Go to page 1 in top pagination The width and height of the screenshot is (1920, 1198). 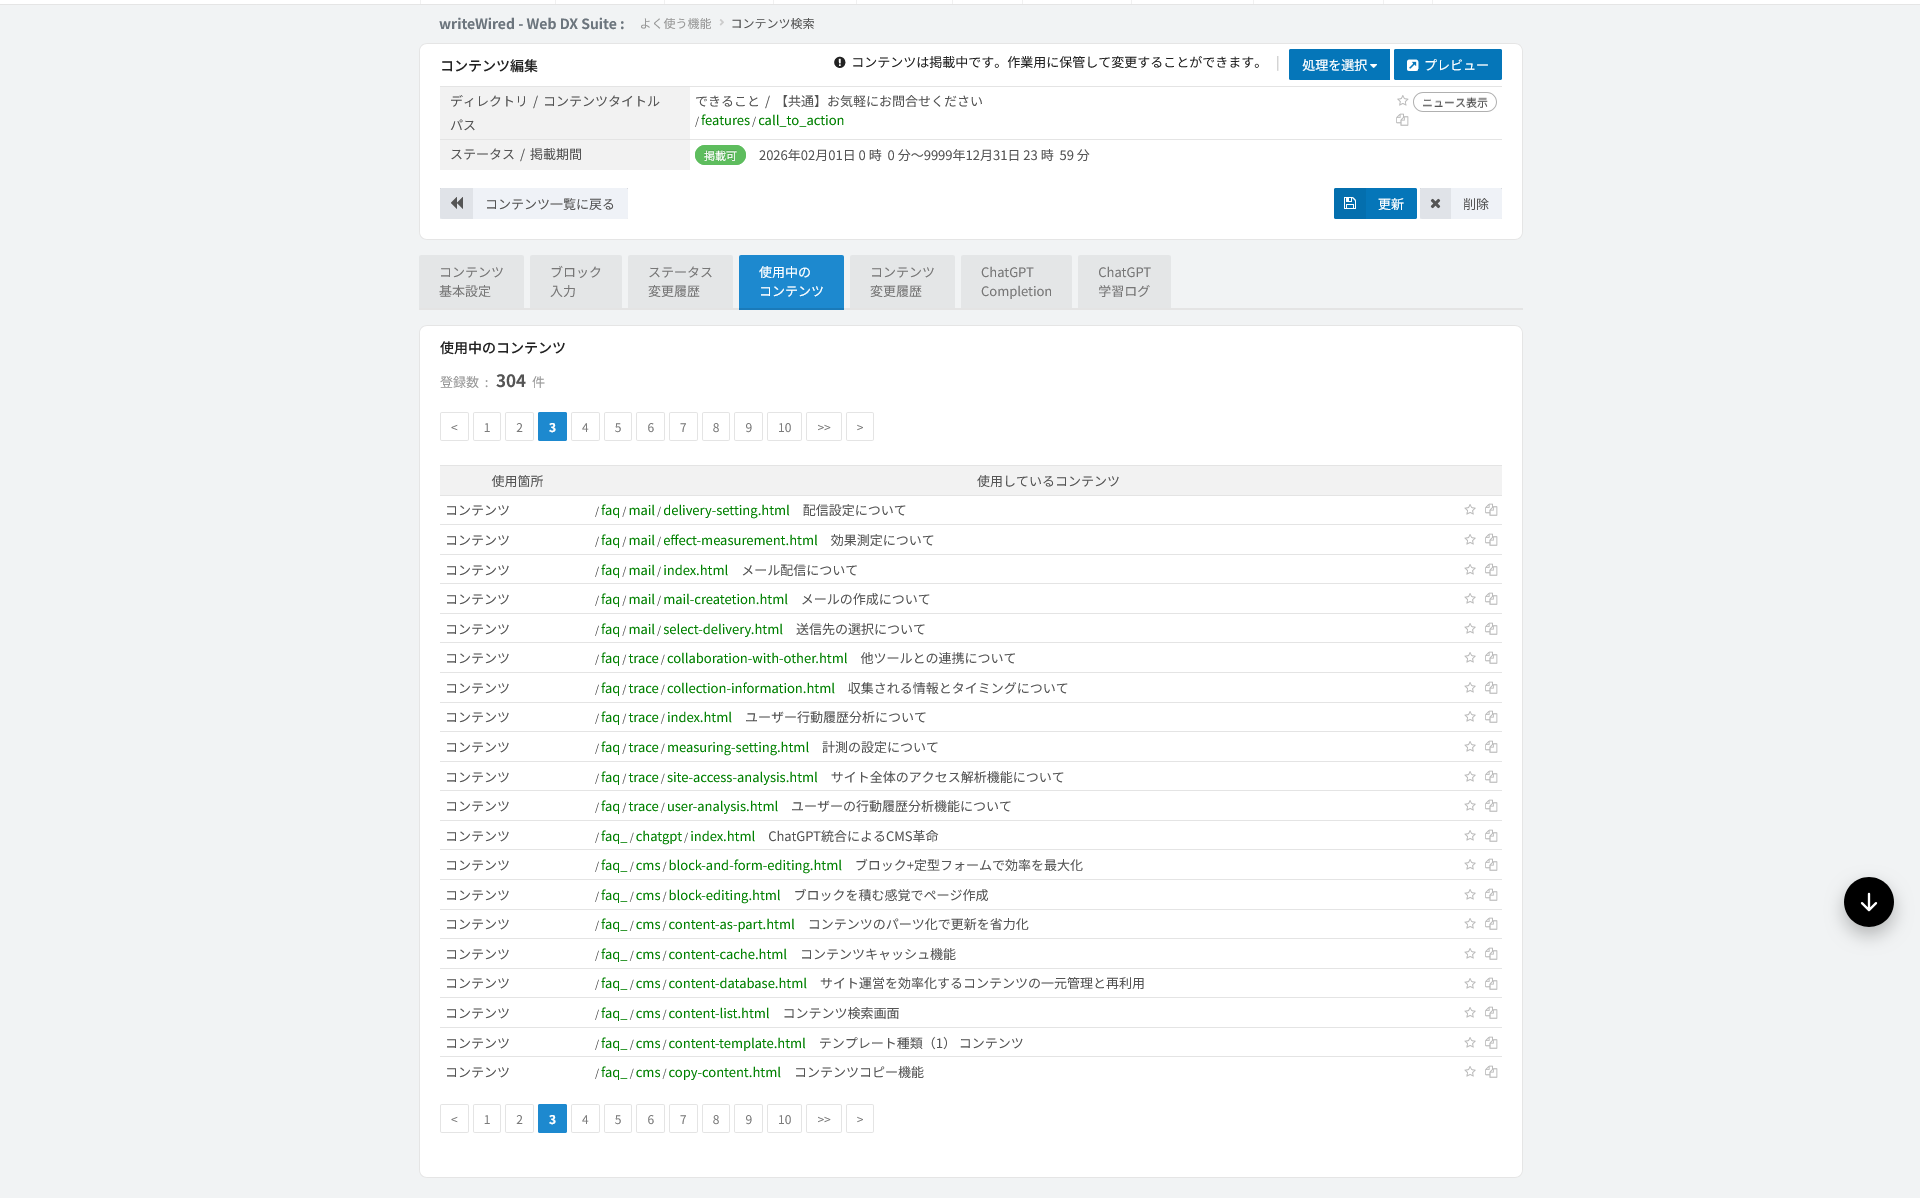point(487,427)
